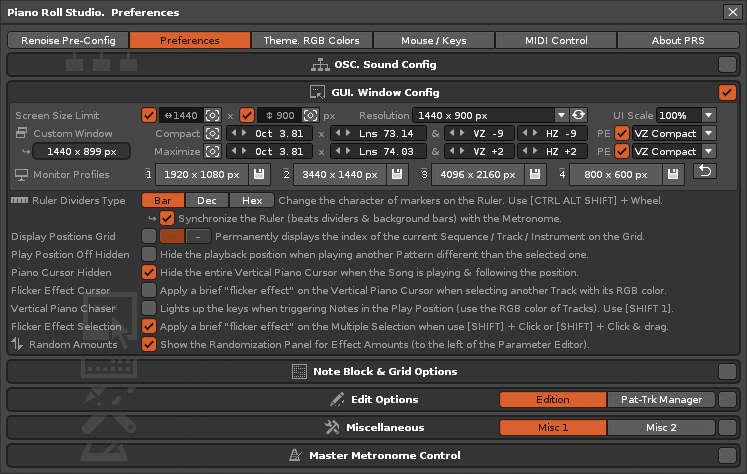Collapse GUI Window Config section

pos(727,92)
